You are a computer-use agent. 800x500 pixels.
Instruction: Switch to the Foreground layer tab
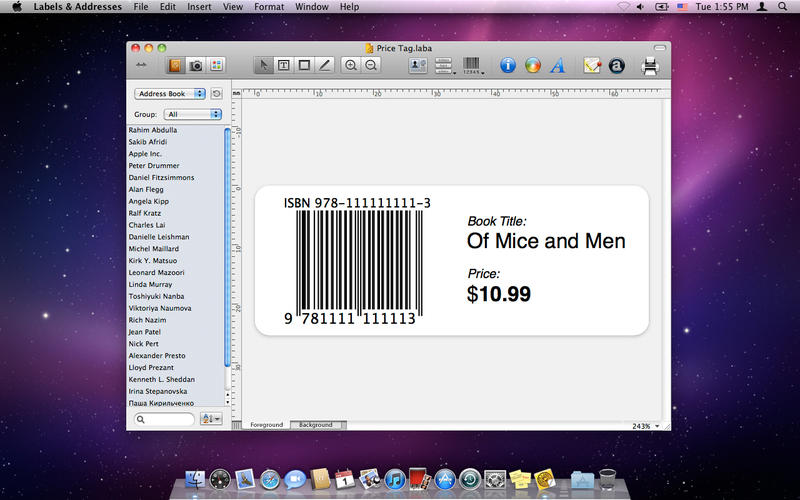tap(266, 424)
